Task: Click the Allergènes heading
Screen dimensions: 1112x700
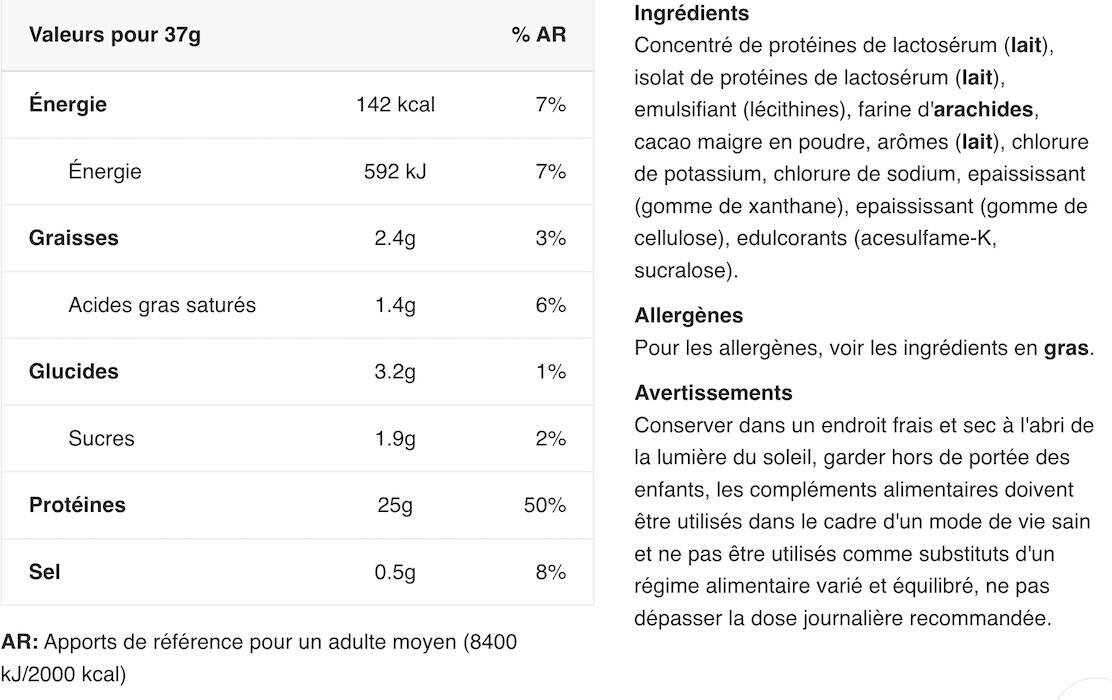Action: tap(689, 316)
